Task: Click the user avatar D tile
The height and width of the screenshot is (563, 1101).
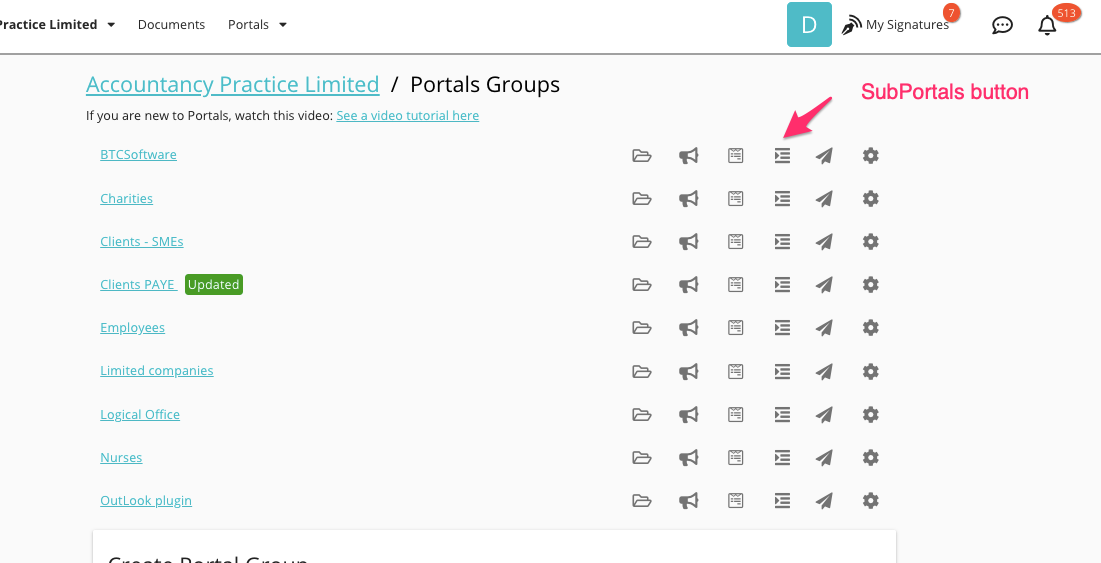Action: (x=809, y=25)
